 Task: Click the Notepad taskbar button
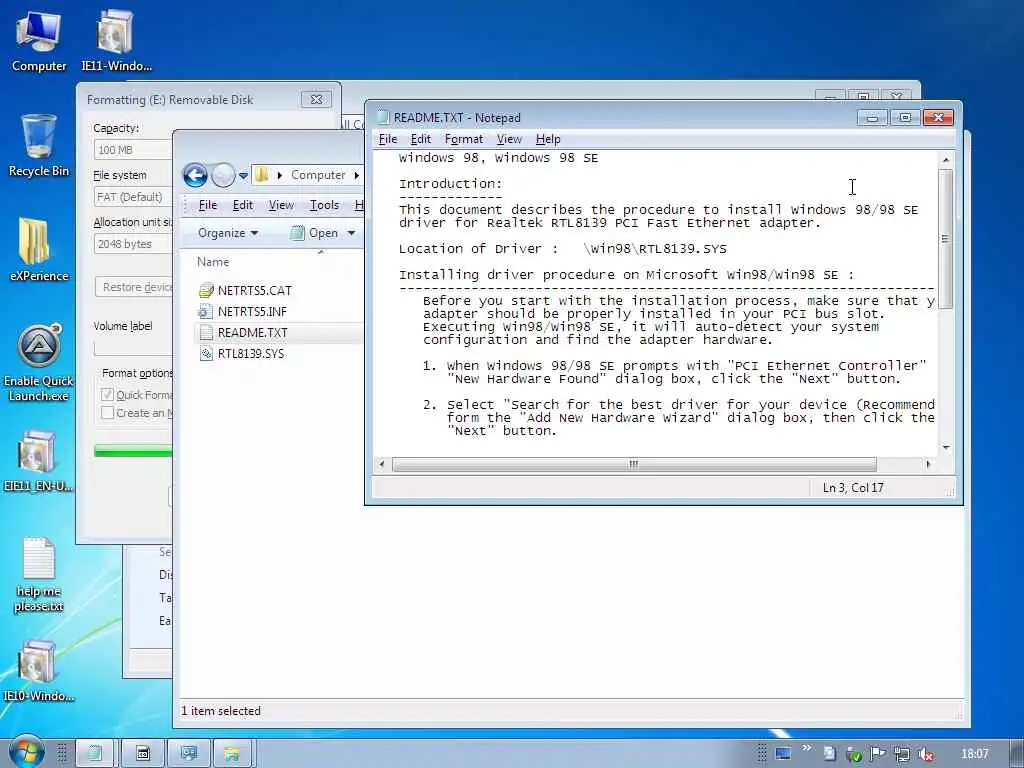[95, 754]
